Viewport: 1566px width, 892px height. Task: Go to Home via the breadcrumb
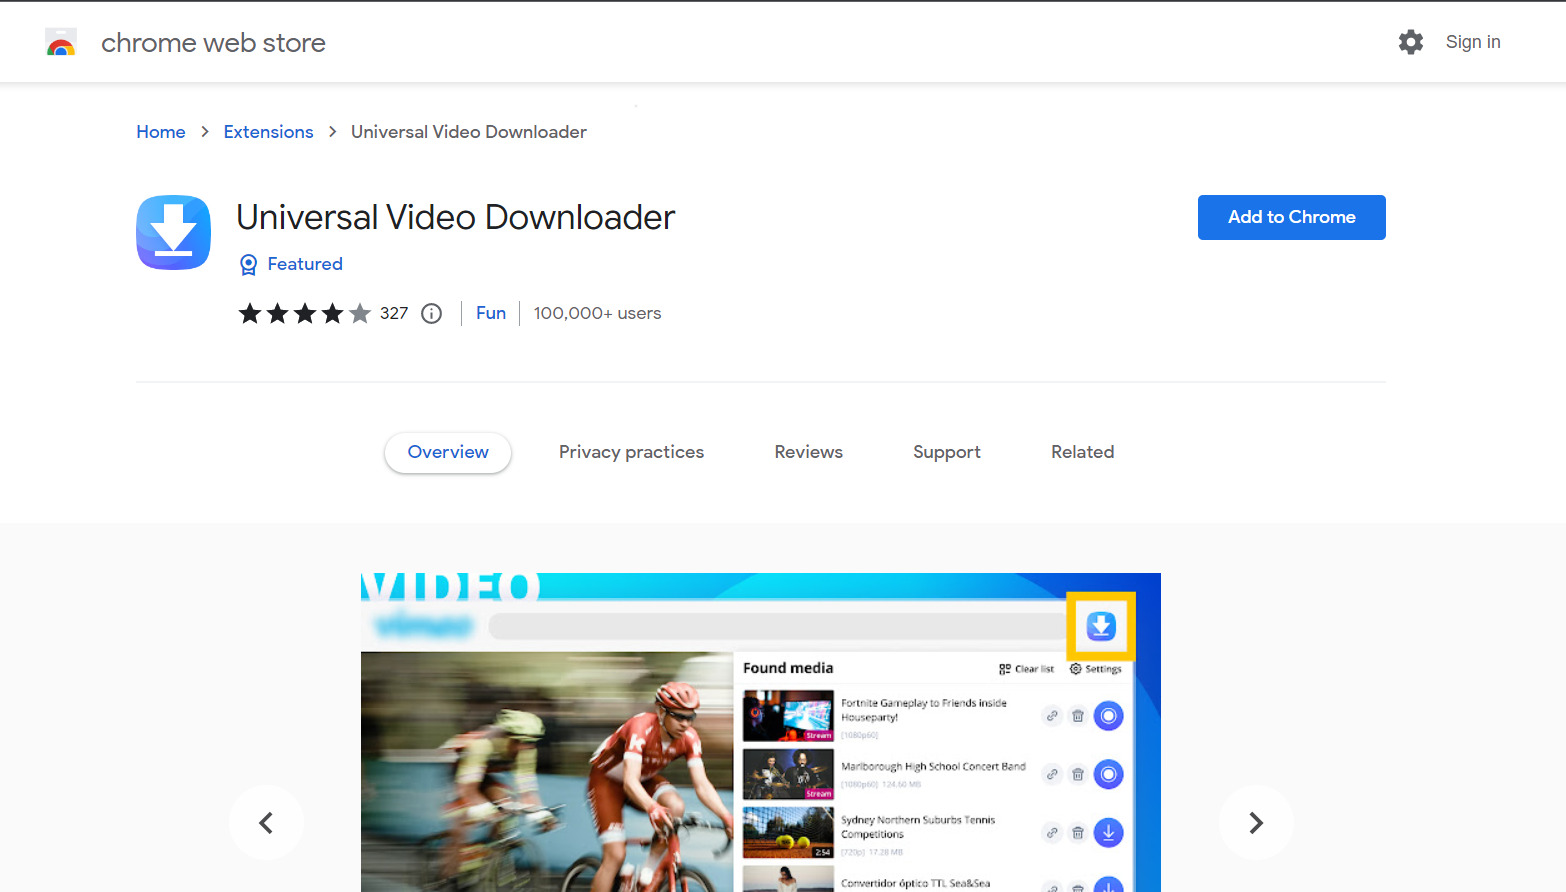tap(160, 131)
